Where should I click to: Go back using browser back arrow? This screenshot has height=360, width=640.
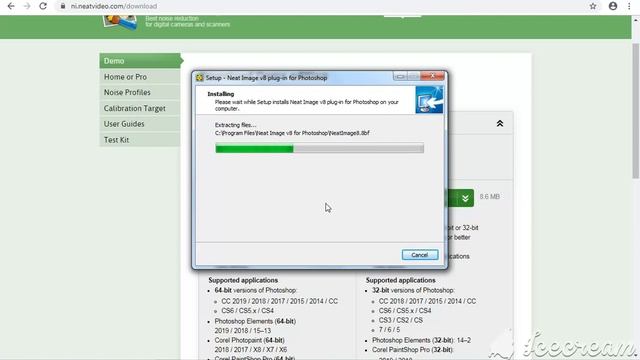tap(11, 6)
